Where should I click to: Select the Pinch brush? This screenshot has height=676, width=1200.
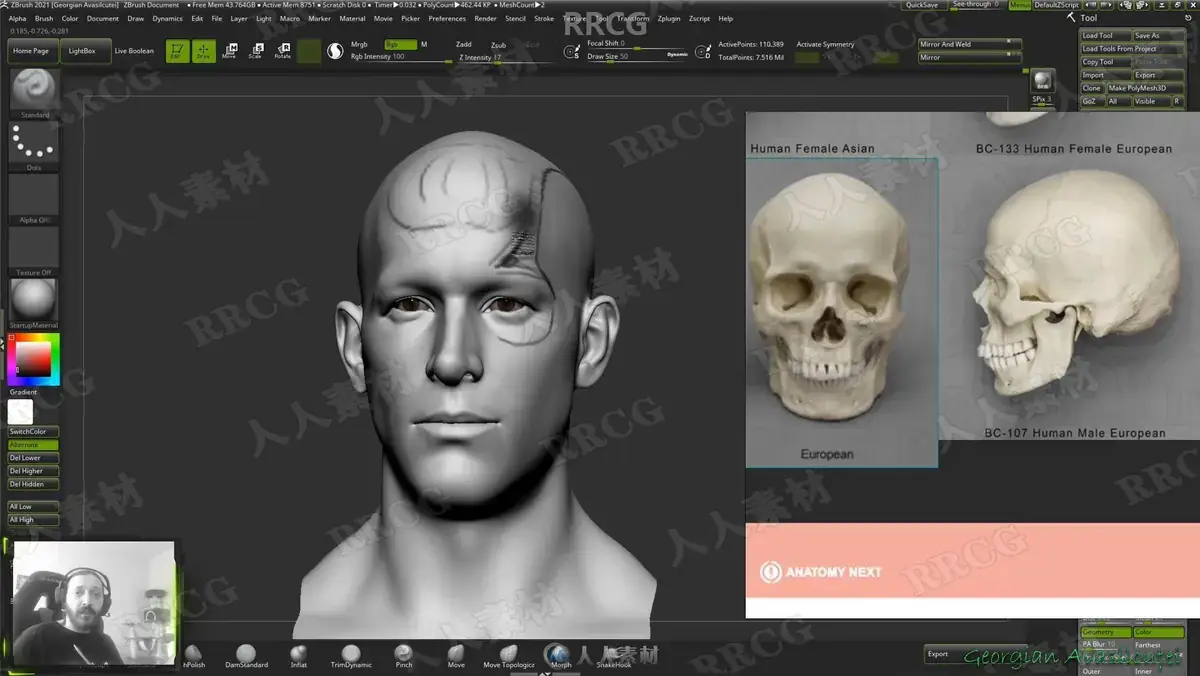click(x=403, y=656)
